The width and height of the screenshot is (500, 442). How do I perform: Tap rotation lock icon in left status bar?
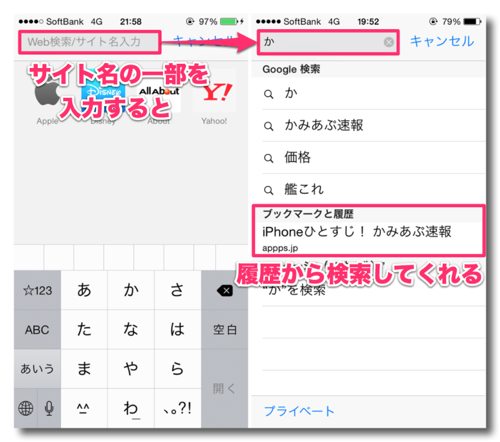click(x=190, y=22)
